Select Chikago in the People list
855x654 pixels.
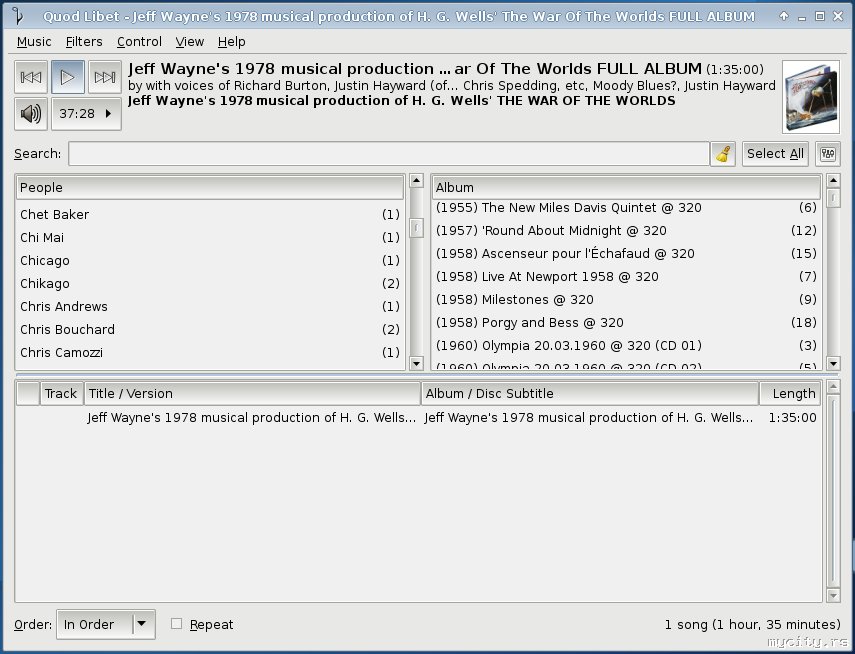pyautogui.click(x=210, y=284)
